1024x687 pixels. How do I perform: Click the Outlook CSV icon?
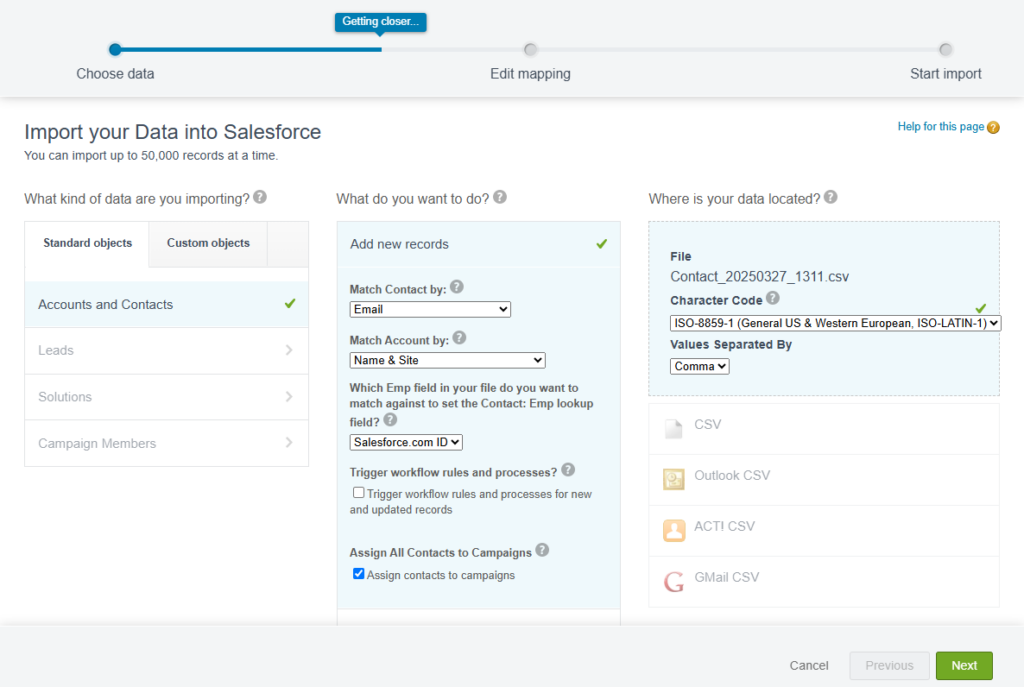click(x=673, y=479)
